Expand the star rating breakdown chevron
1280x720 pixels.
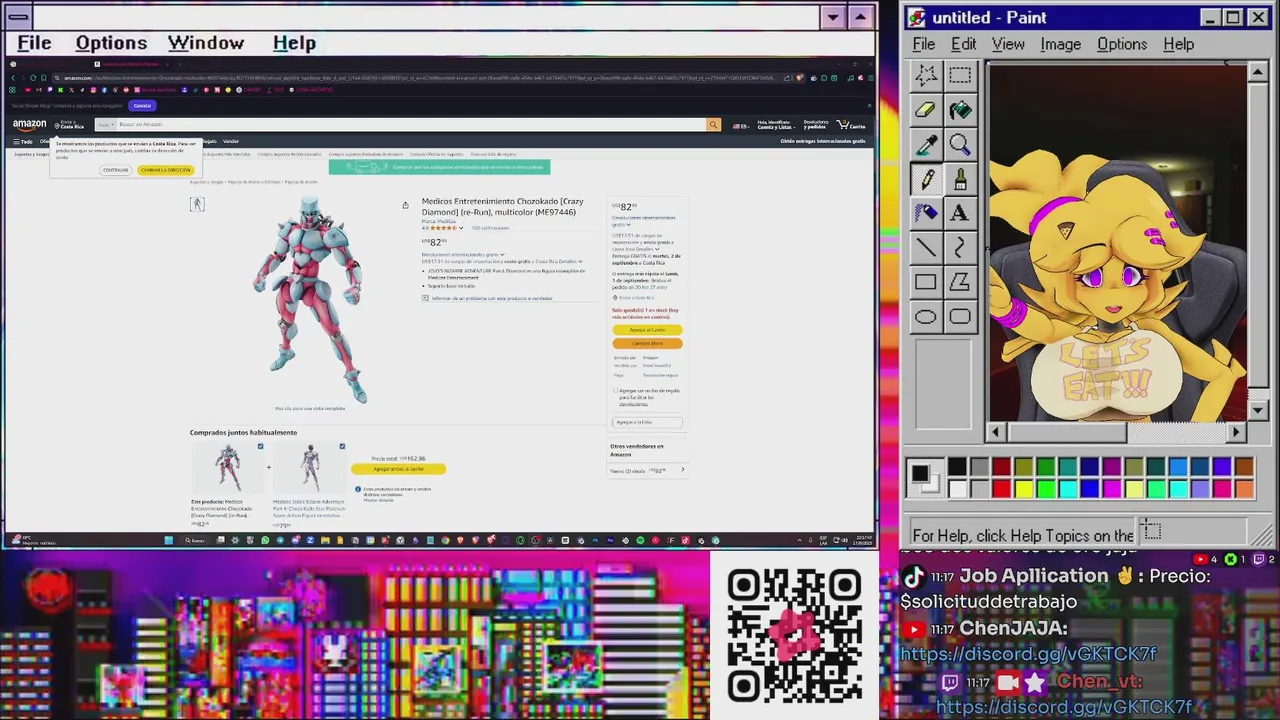[x=463, y=228]
